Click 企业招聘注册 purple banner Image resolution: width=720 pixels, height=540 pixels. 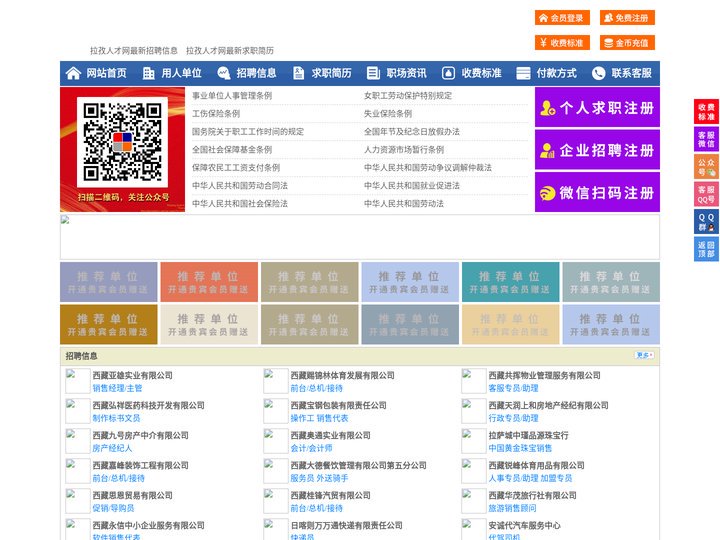[597, 150]
